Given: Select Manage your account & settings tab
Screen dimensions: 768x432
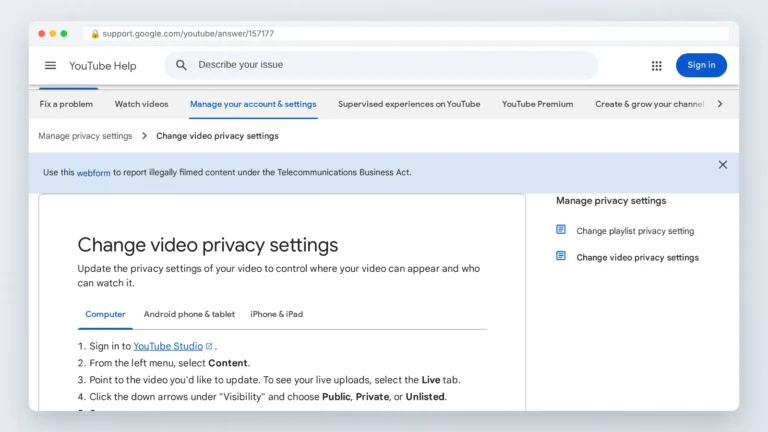Looking at the screenshot, I should point(253,104).
